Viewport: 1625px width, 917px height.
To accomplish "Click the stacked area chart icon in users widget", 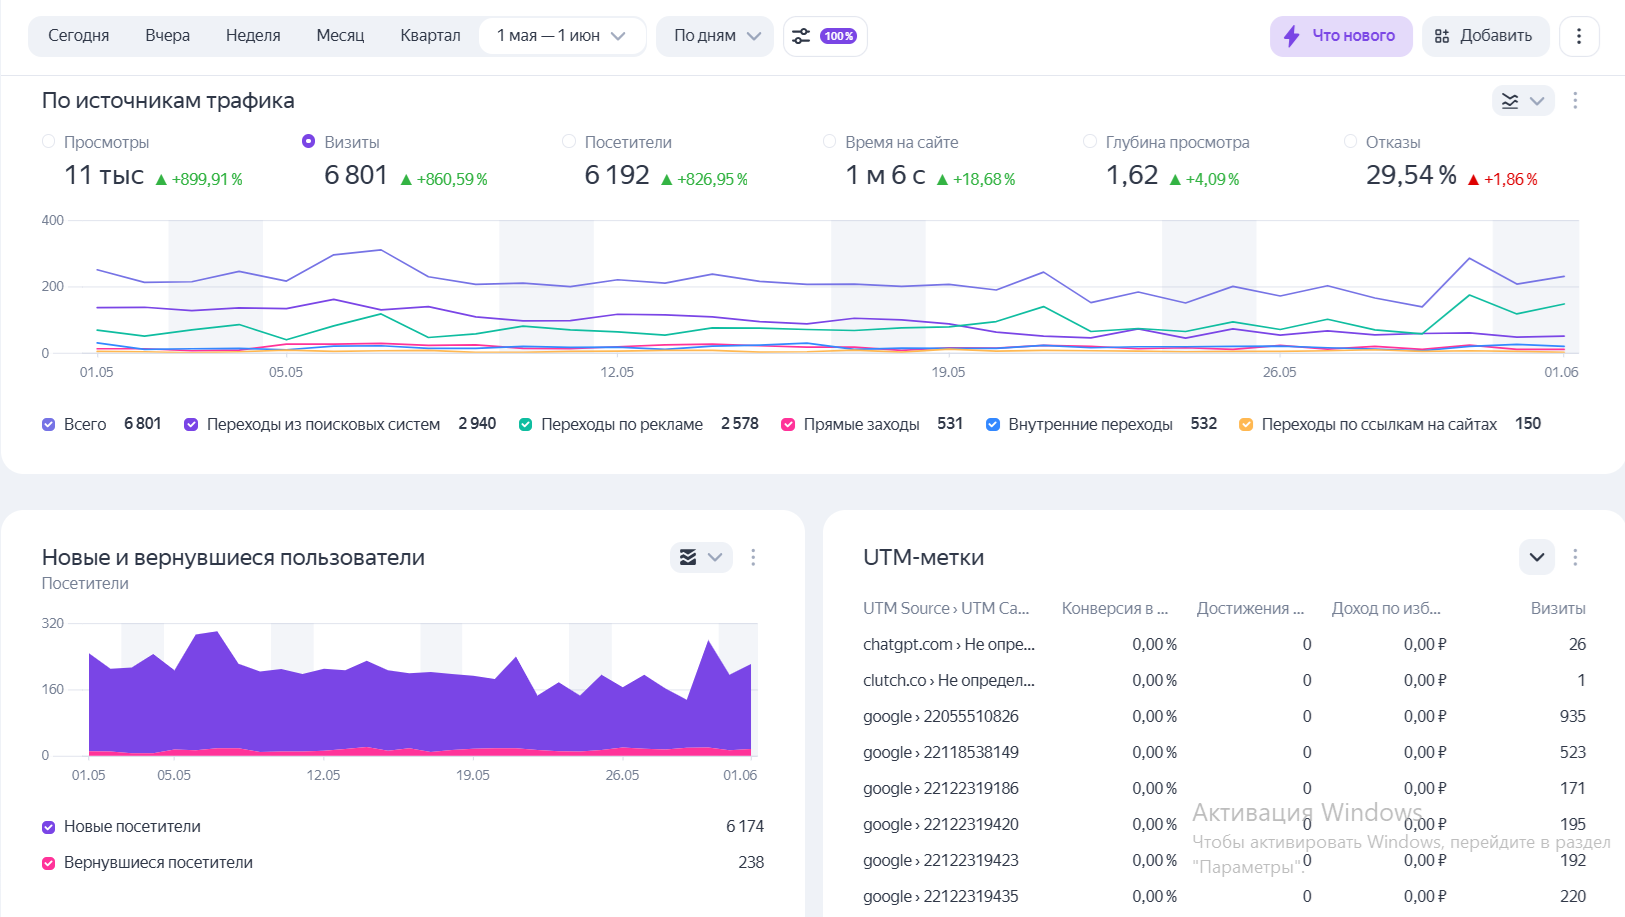I will [688, 557].
